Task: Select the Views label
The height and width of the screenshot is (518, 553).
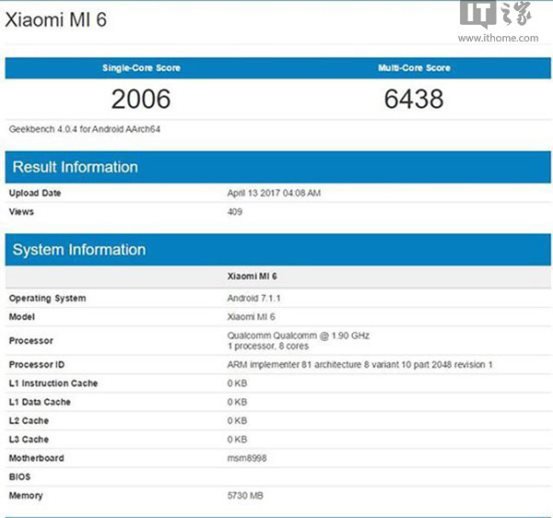Action: pos(21,212)
